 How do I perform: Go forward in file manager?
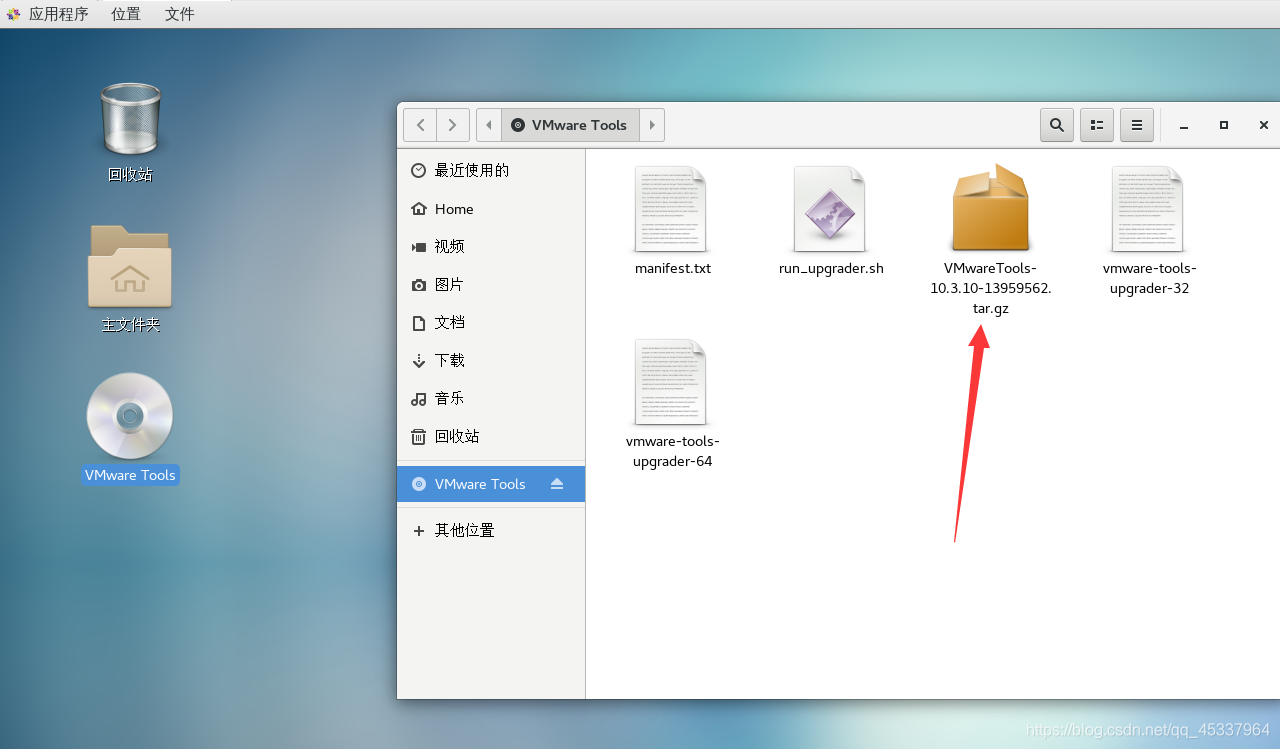453,125
